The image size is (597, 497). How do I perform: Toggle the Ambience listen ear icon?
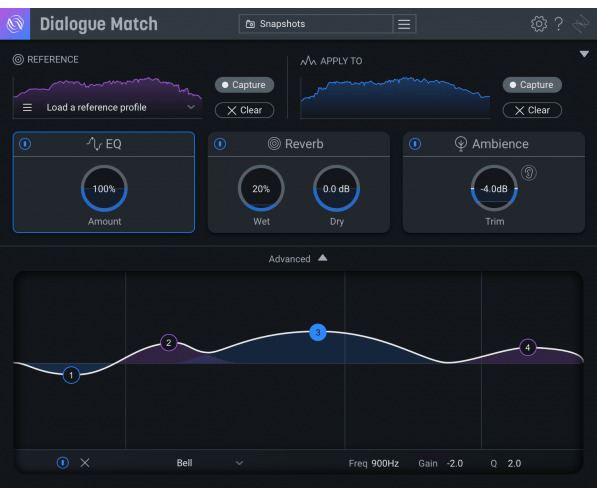click(x=529, y=173)
